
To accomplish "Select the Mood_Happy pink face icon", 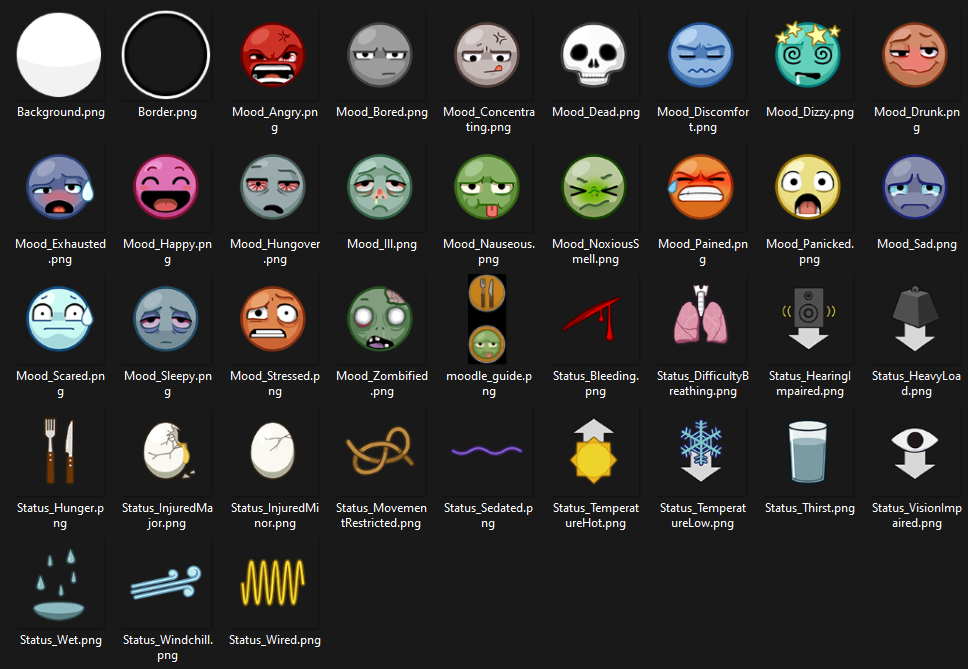I will coord(166,187).
